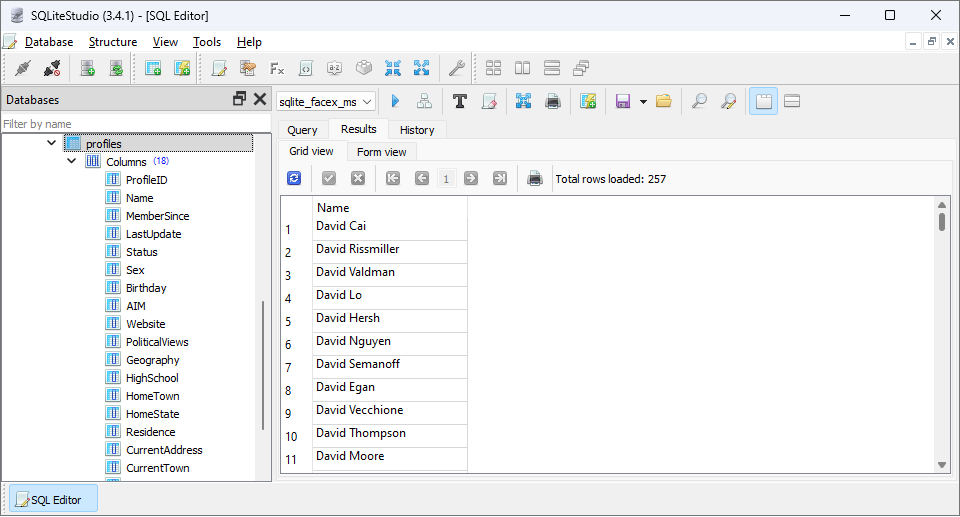The height and width of the screenshot is (517, 960).
Task: Open the Structure menu
Action: 113,42
